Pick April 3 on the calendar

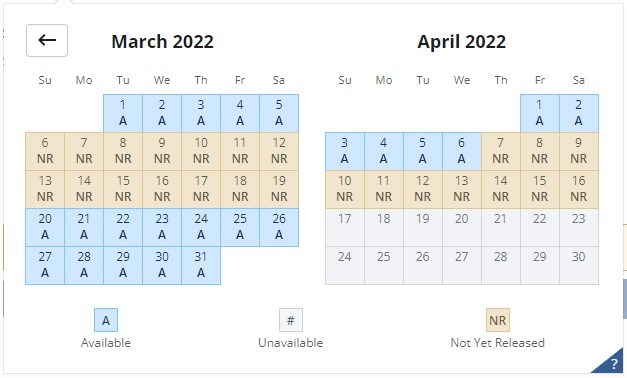345,151
